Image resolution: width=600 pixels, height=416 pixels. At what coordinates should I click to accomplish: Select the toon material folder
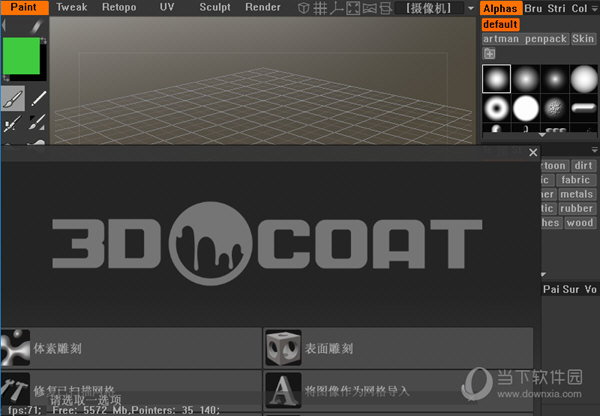[554, 166]
